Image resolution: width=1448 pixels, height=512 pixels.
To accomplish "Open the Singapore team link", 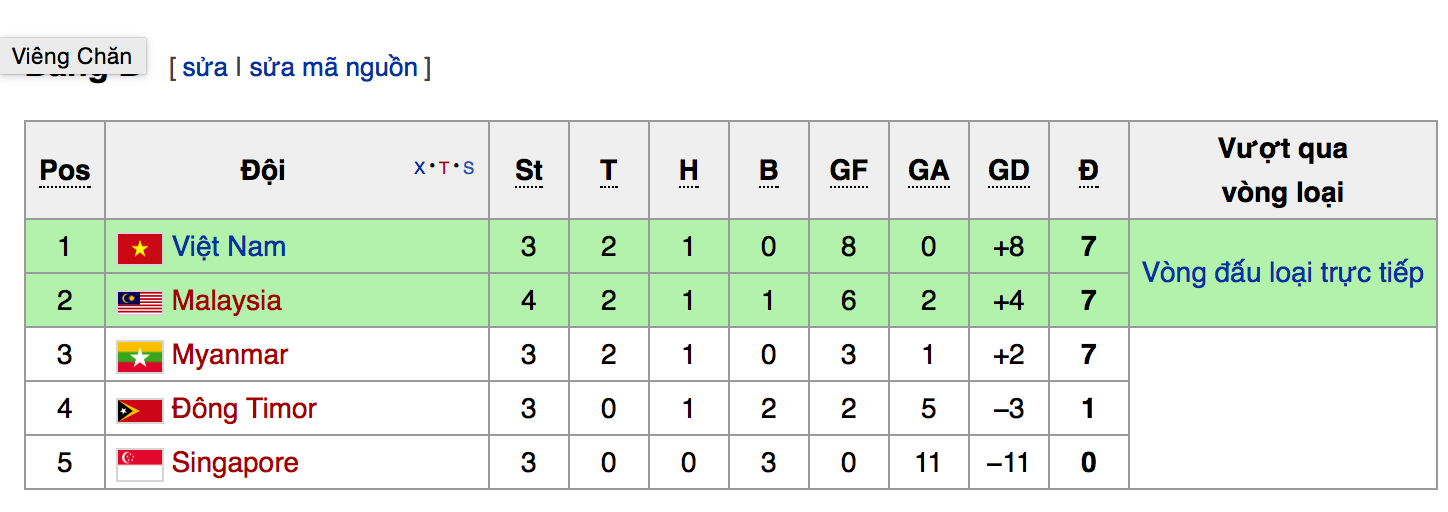I will tap(235, 463).
